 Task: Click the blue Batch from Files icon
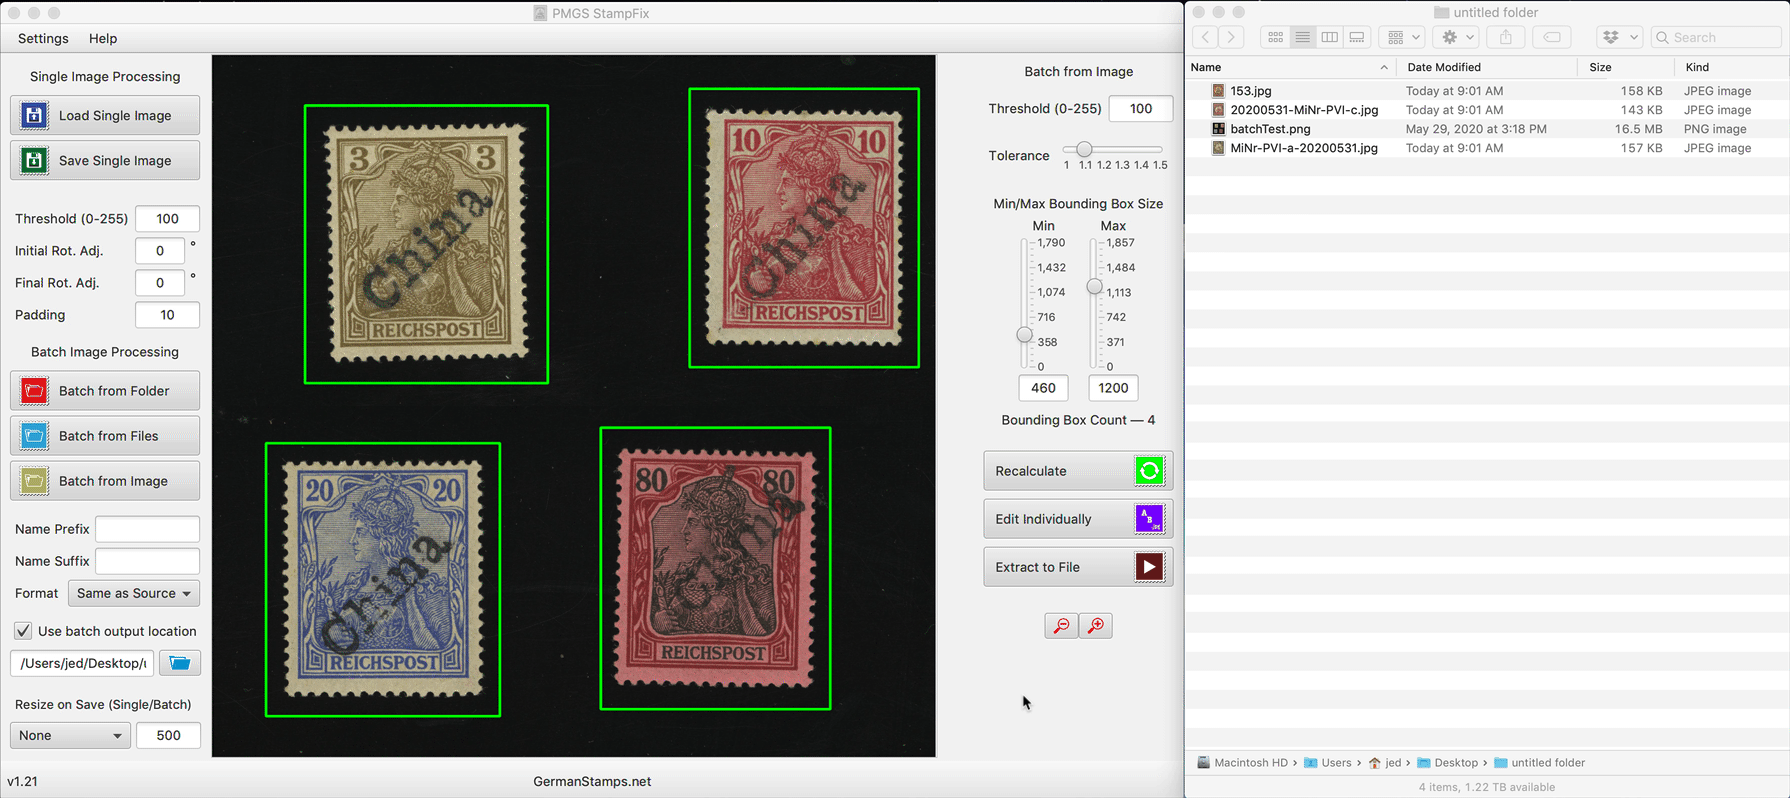34,436
